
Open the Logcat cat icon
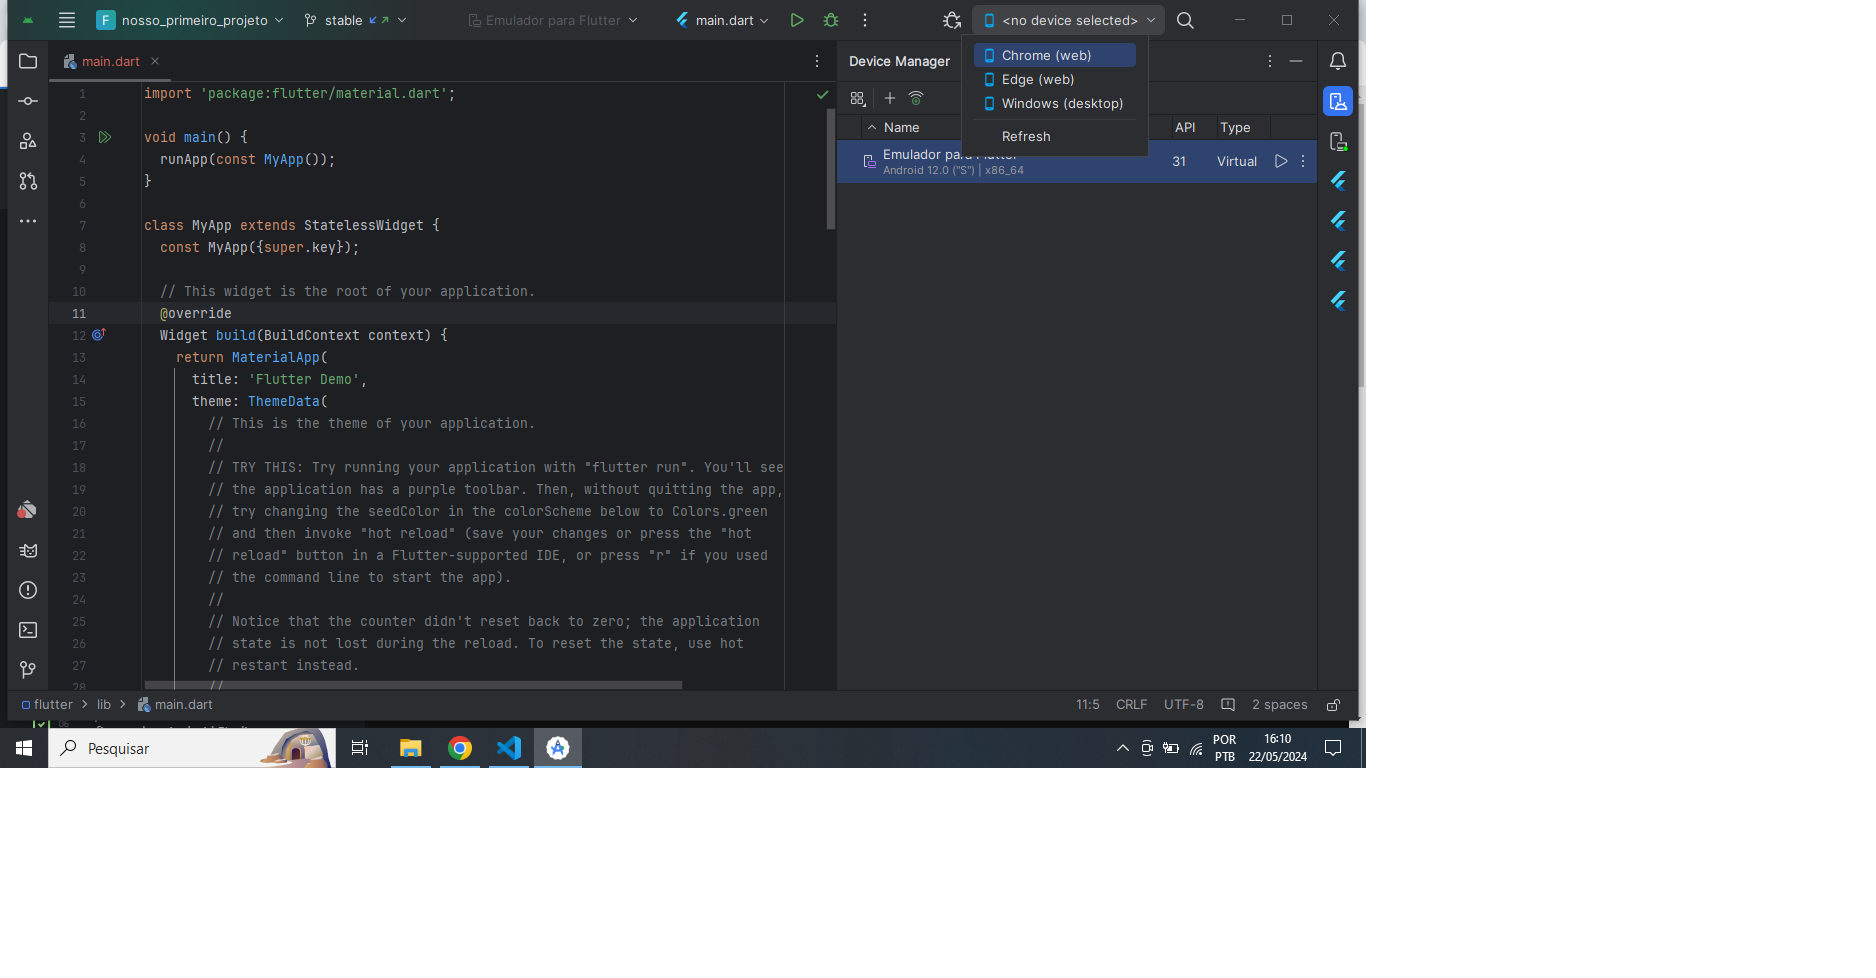(x=28, y=550)
